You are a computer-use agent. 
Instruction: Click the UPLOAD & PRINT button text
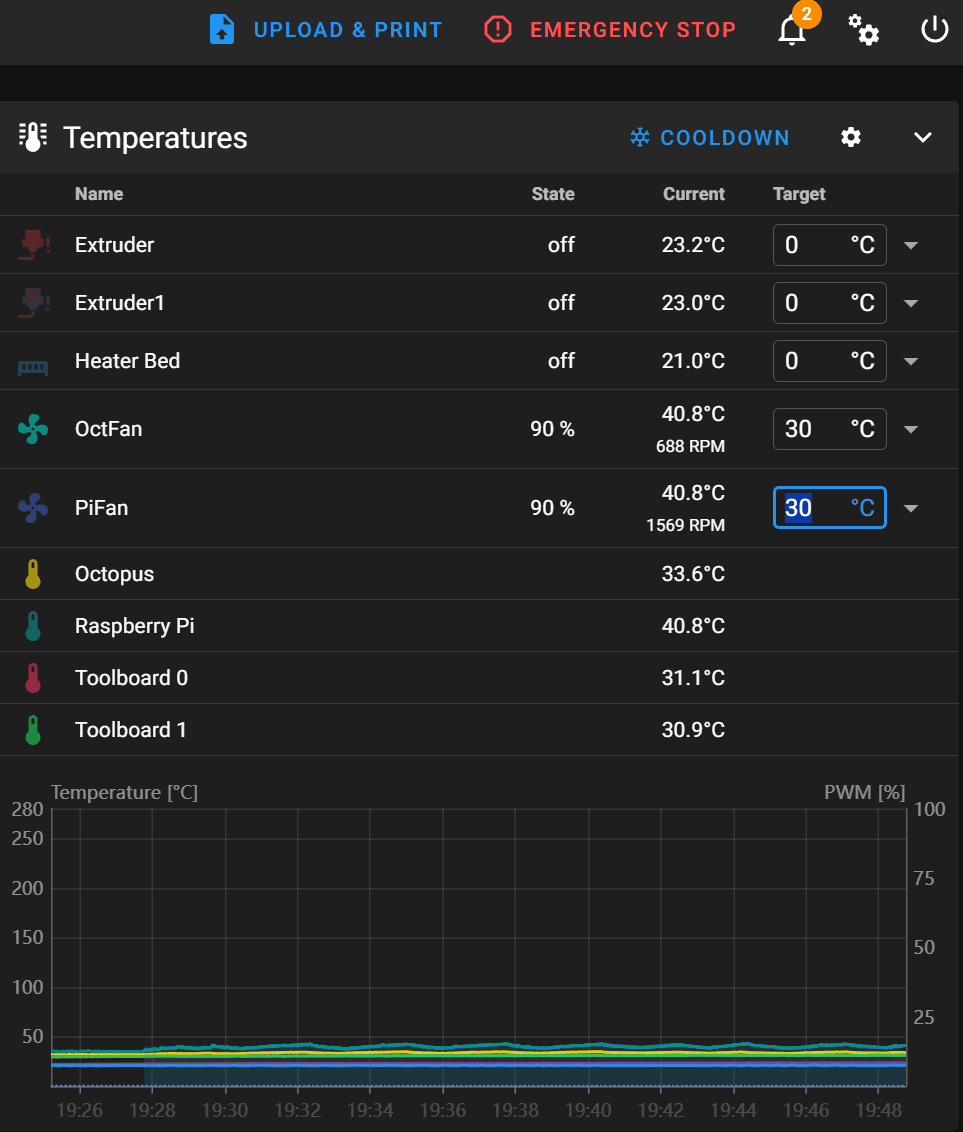tap(347, 30)
